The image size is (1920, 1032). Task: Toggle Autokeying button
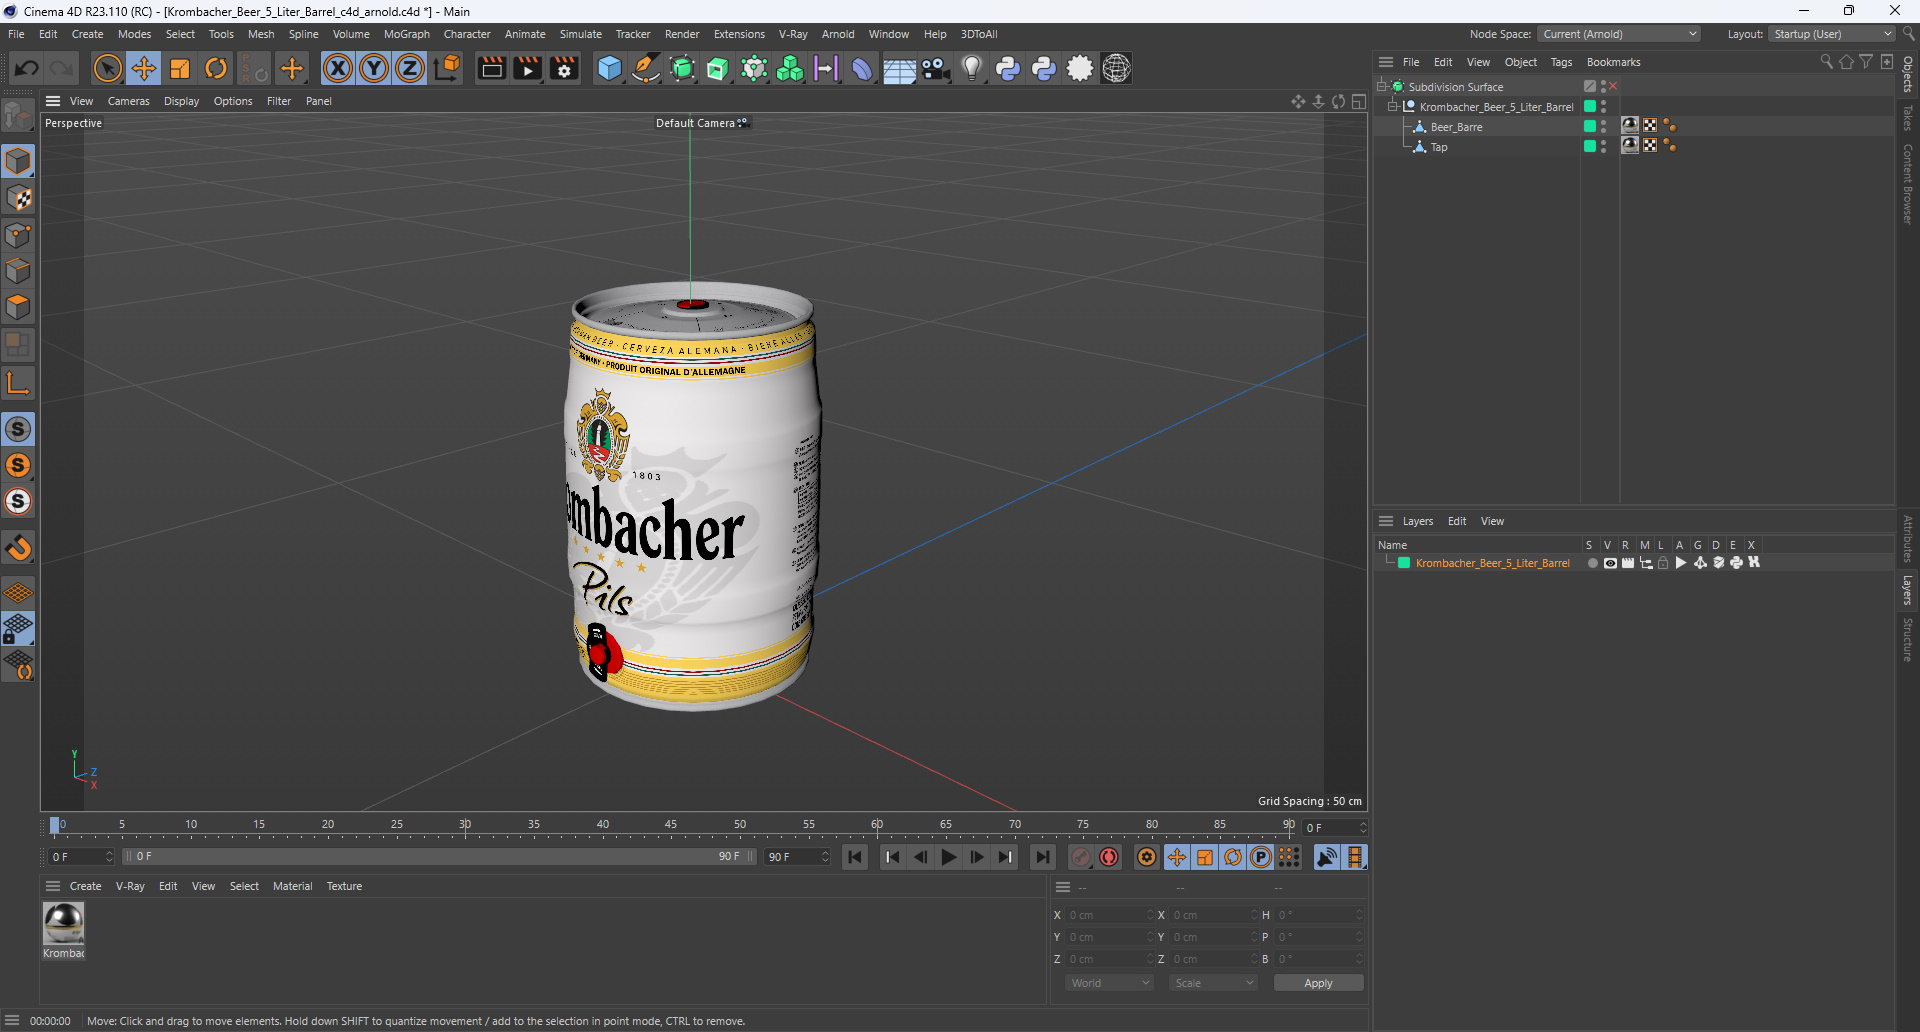(1109, 857)
